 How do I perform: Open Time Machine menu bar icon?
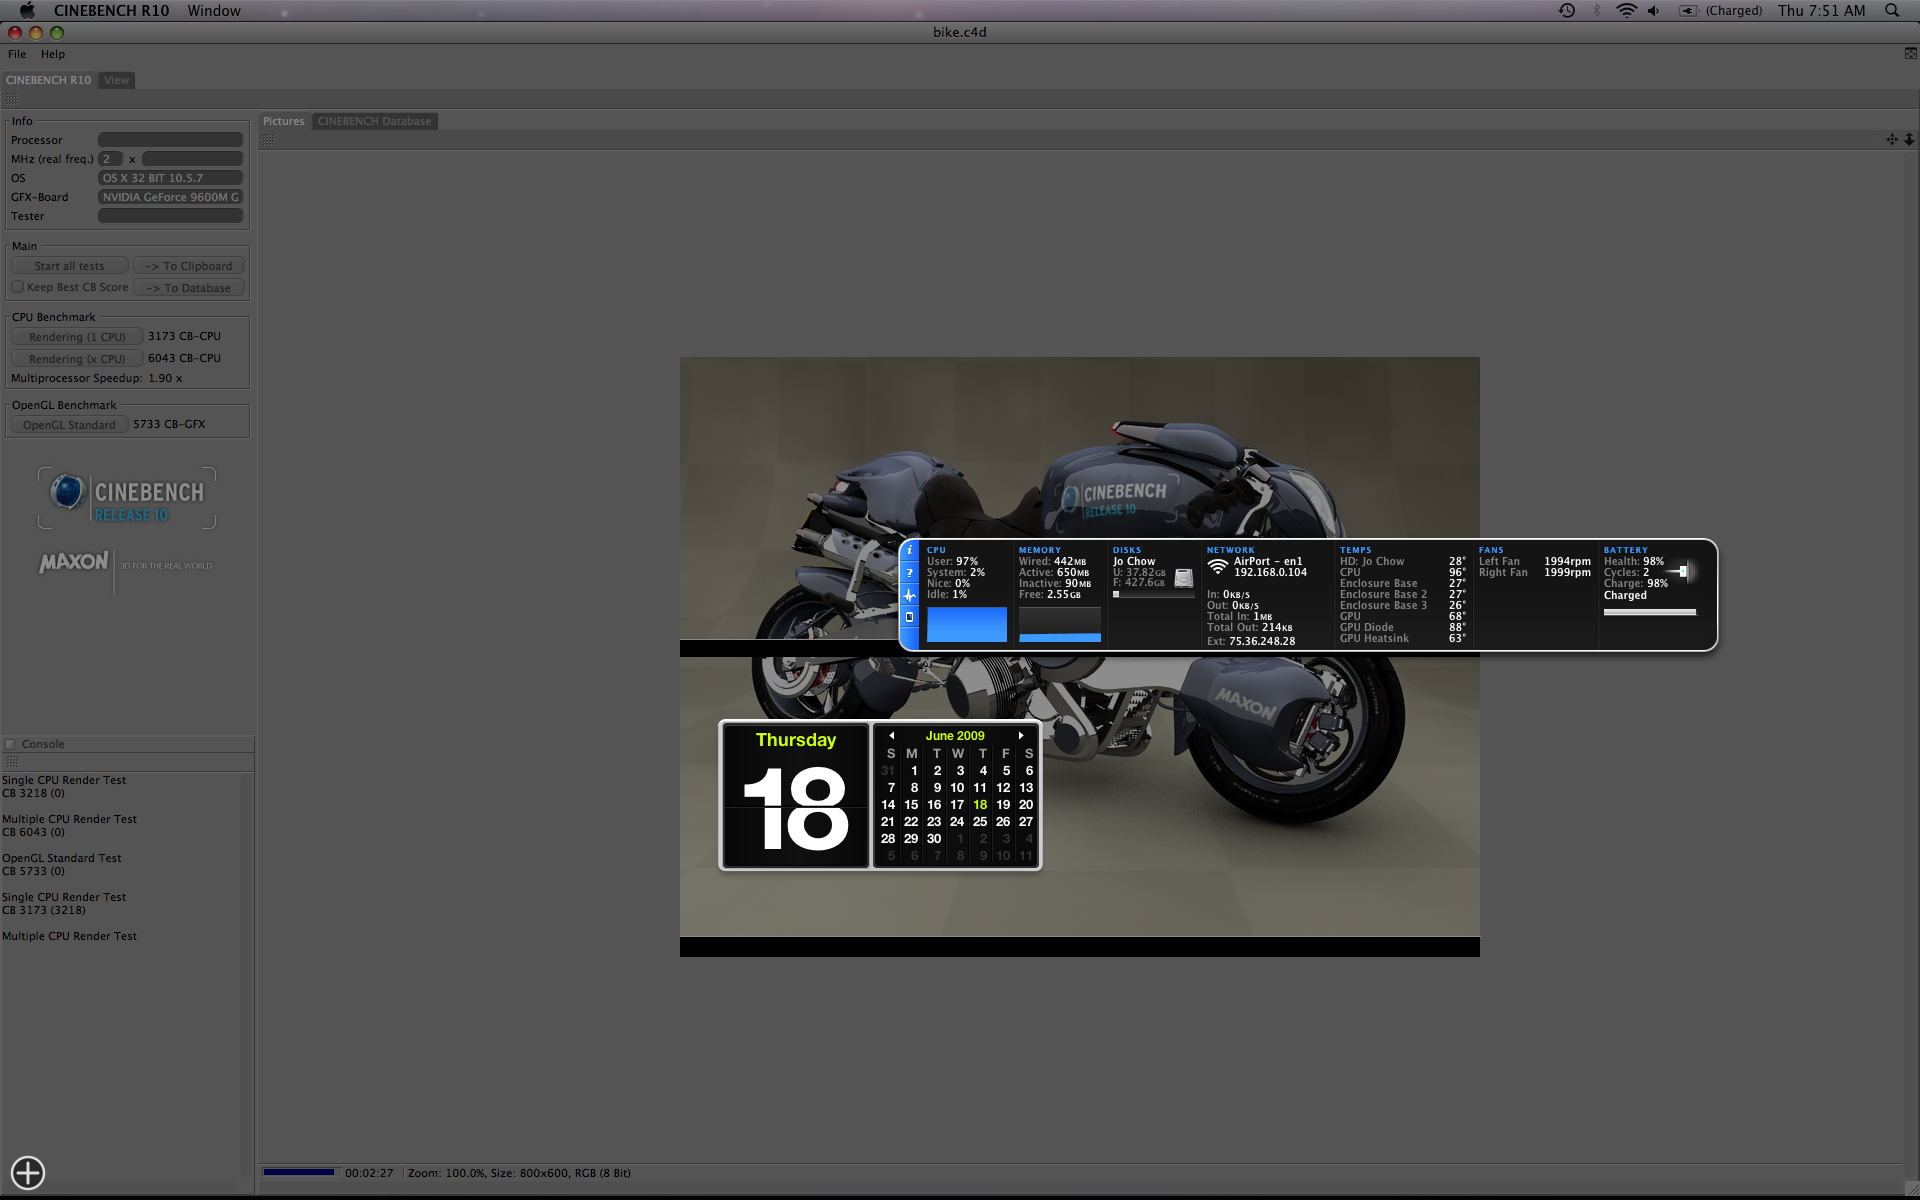1566,11
